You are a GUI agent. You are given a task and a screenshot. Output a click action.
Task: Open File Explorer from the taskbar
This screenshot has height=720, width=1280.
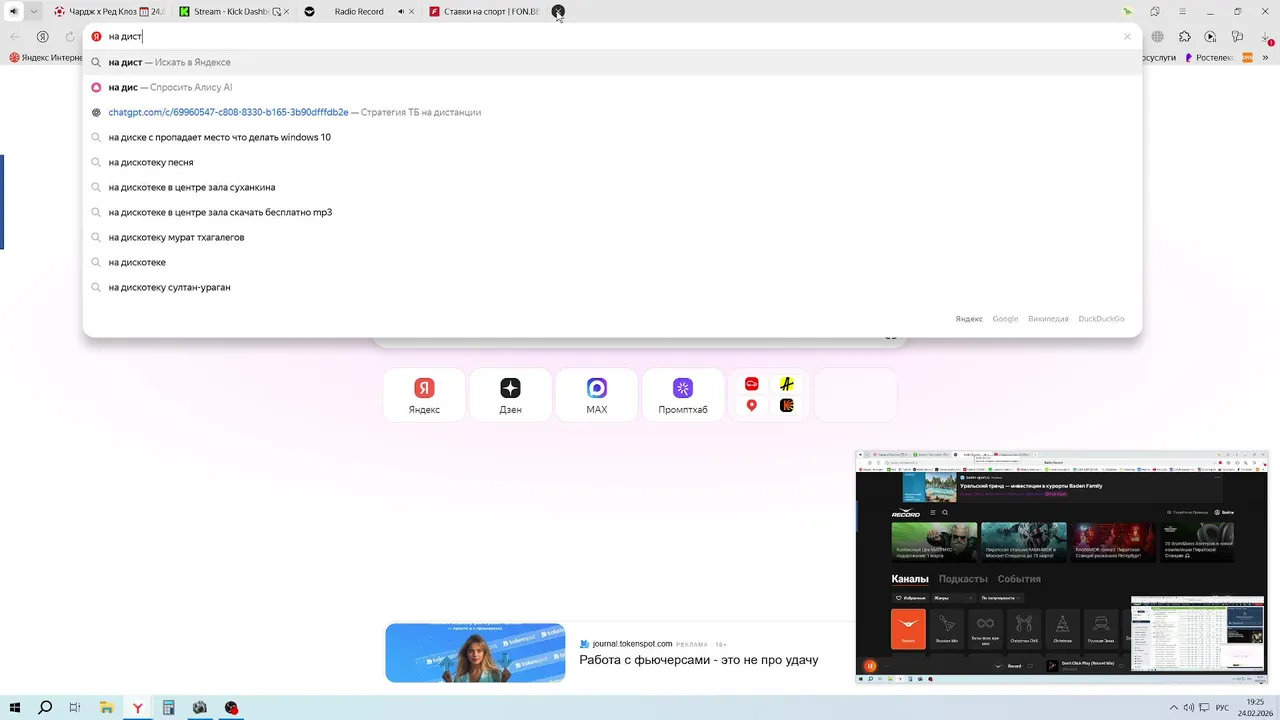click(106, 708)
